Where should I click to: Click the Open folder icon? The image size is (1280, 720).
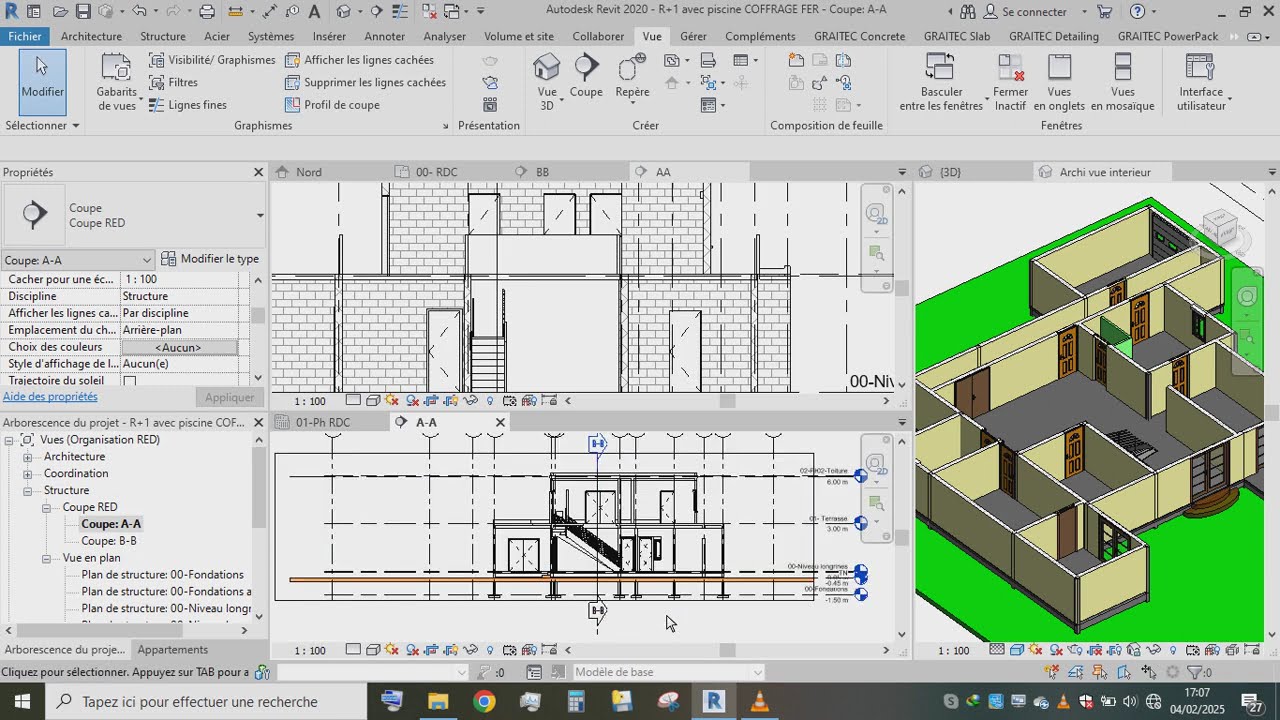pyautogui.click(x=60, y=11)
